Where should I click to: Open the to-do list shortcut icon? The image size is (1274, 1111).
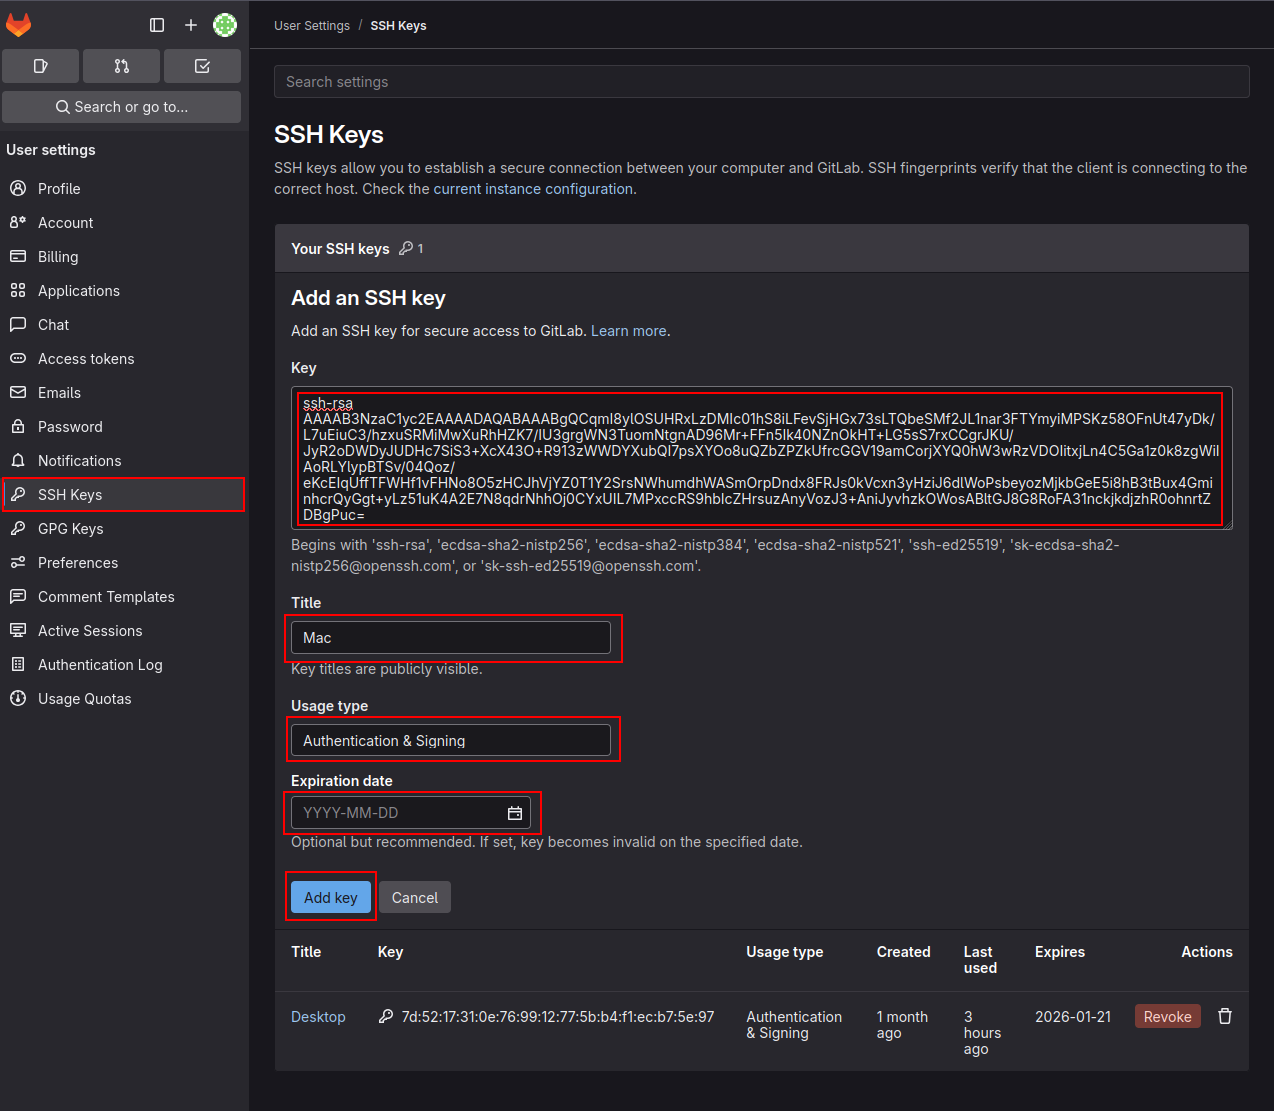click(x=202, y=66)
